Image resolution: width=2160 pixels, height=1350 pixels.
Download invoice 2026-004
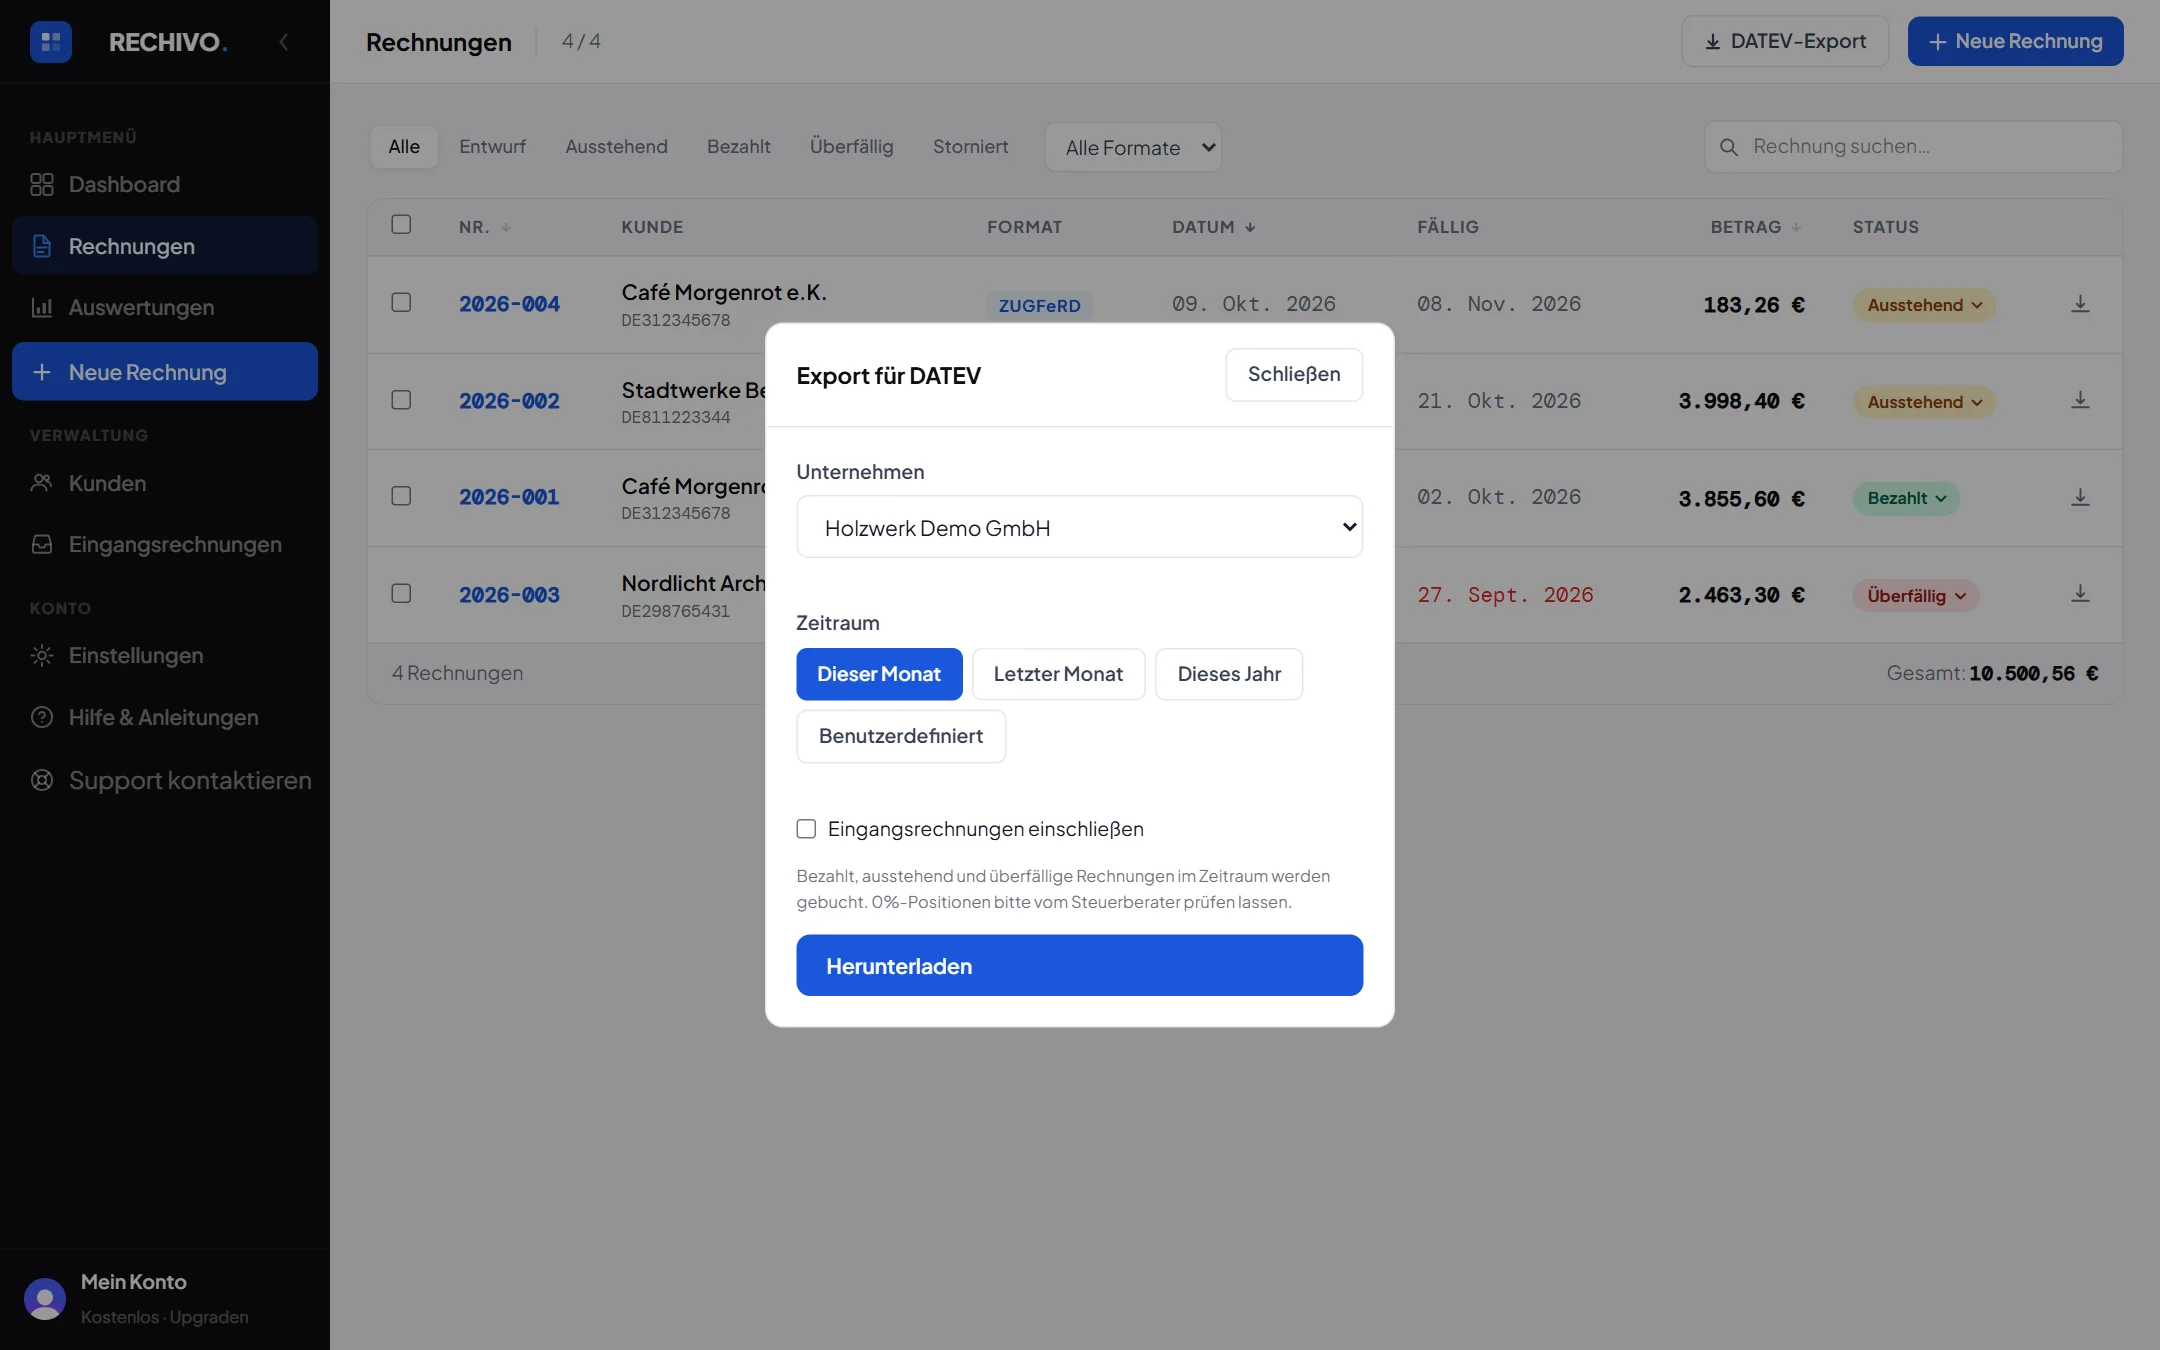pyautogui.click(x=2080, y=304)
